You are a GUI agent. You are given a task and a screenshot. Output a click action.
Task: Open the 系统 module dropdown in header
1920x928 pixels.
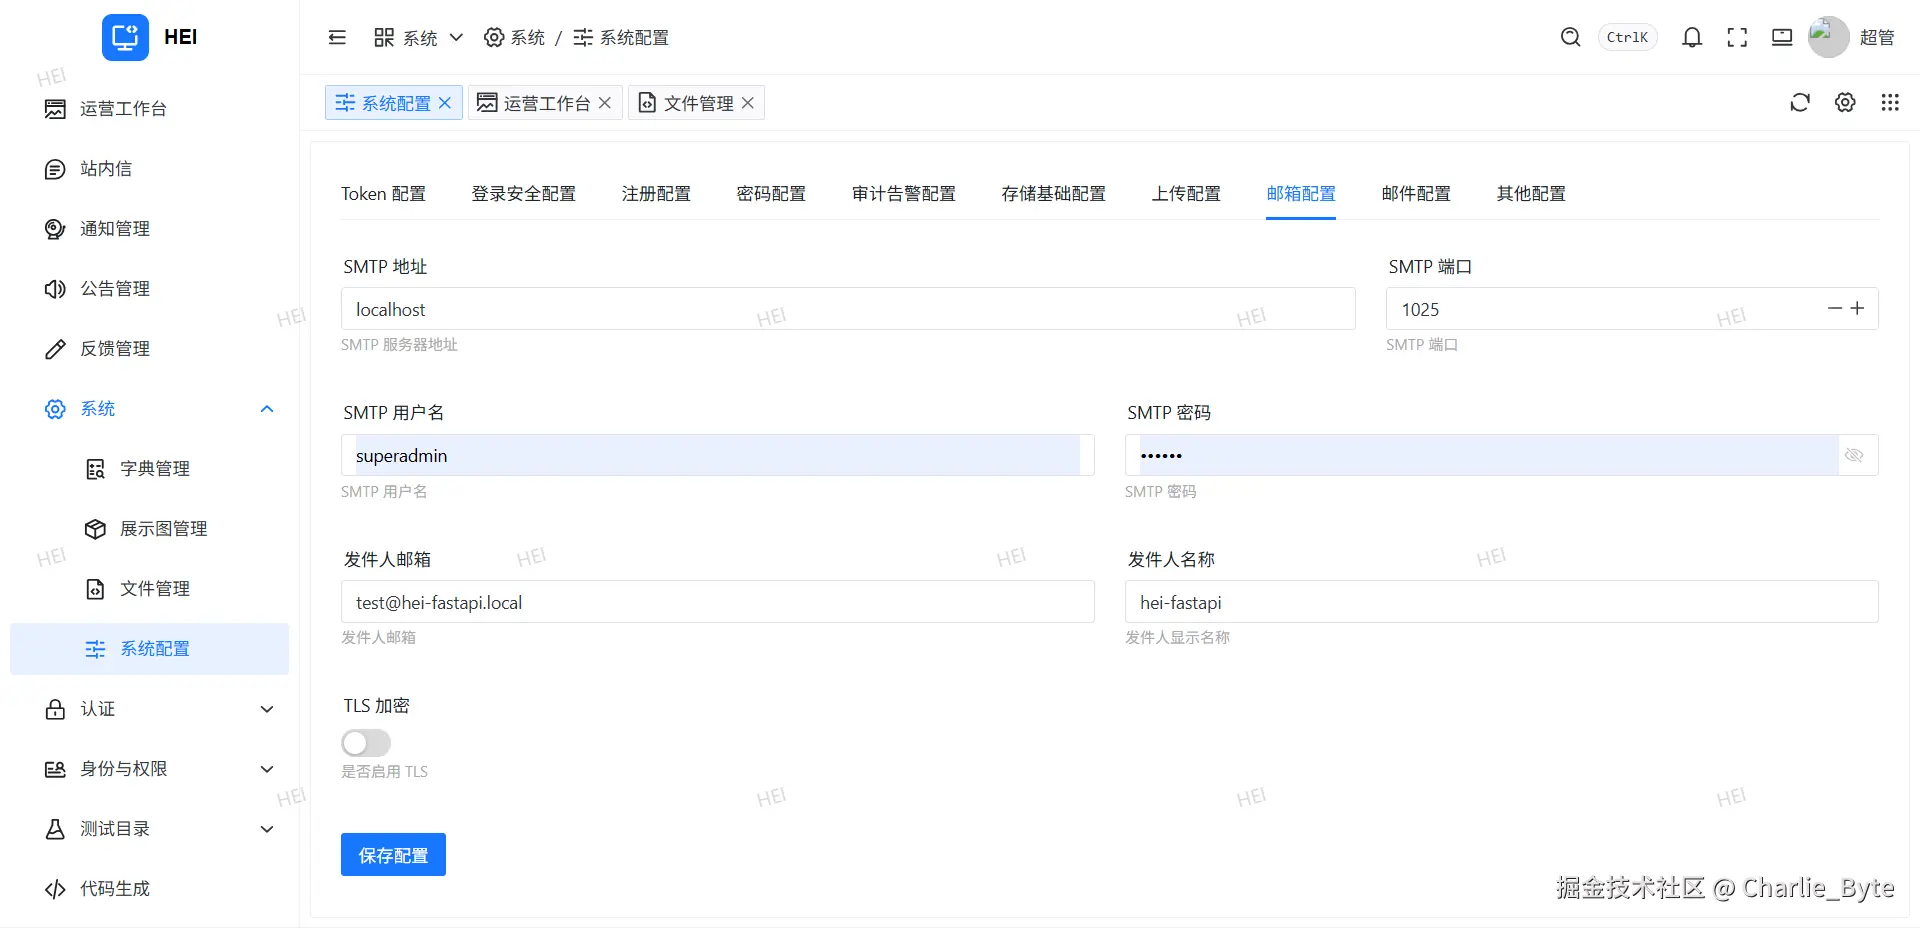418,38
